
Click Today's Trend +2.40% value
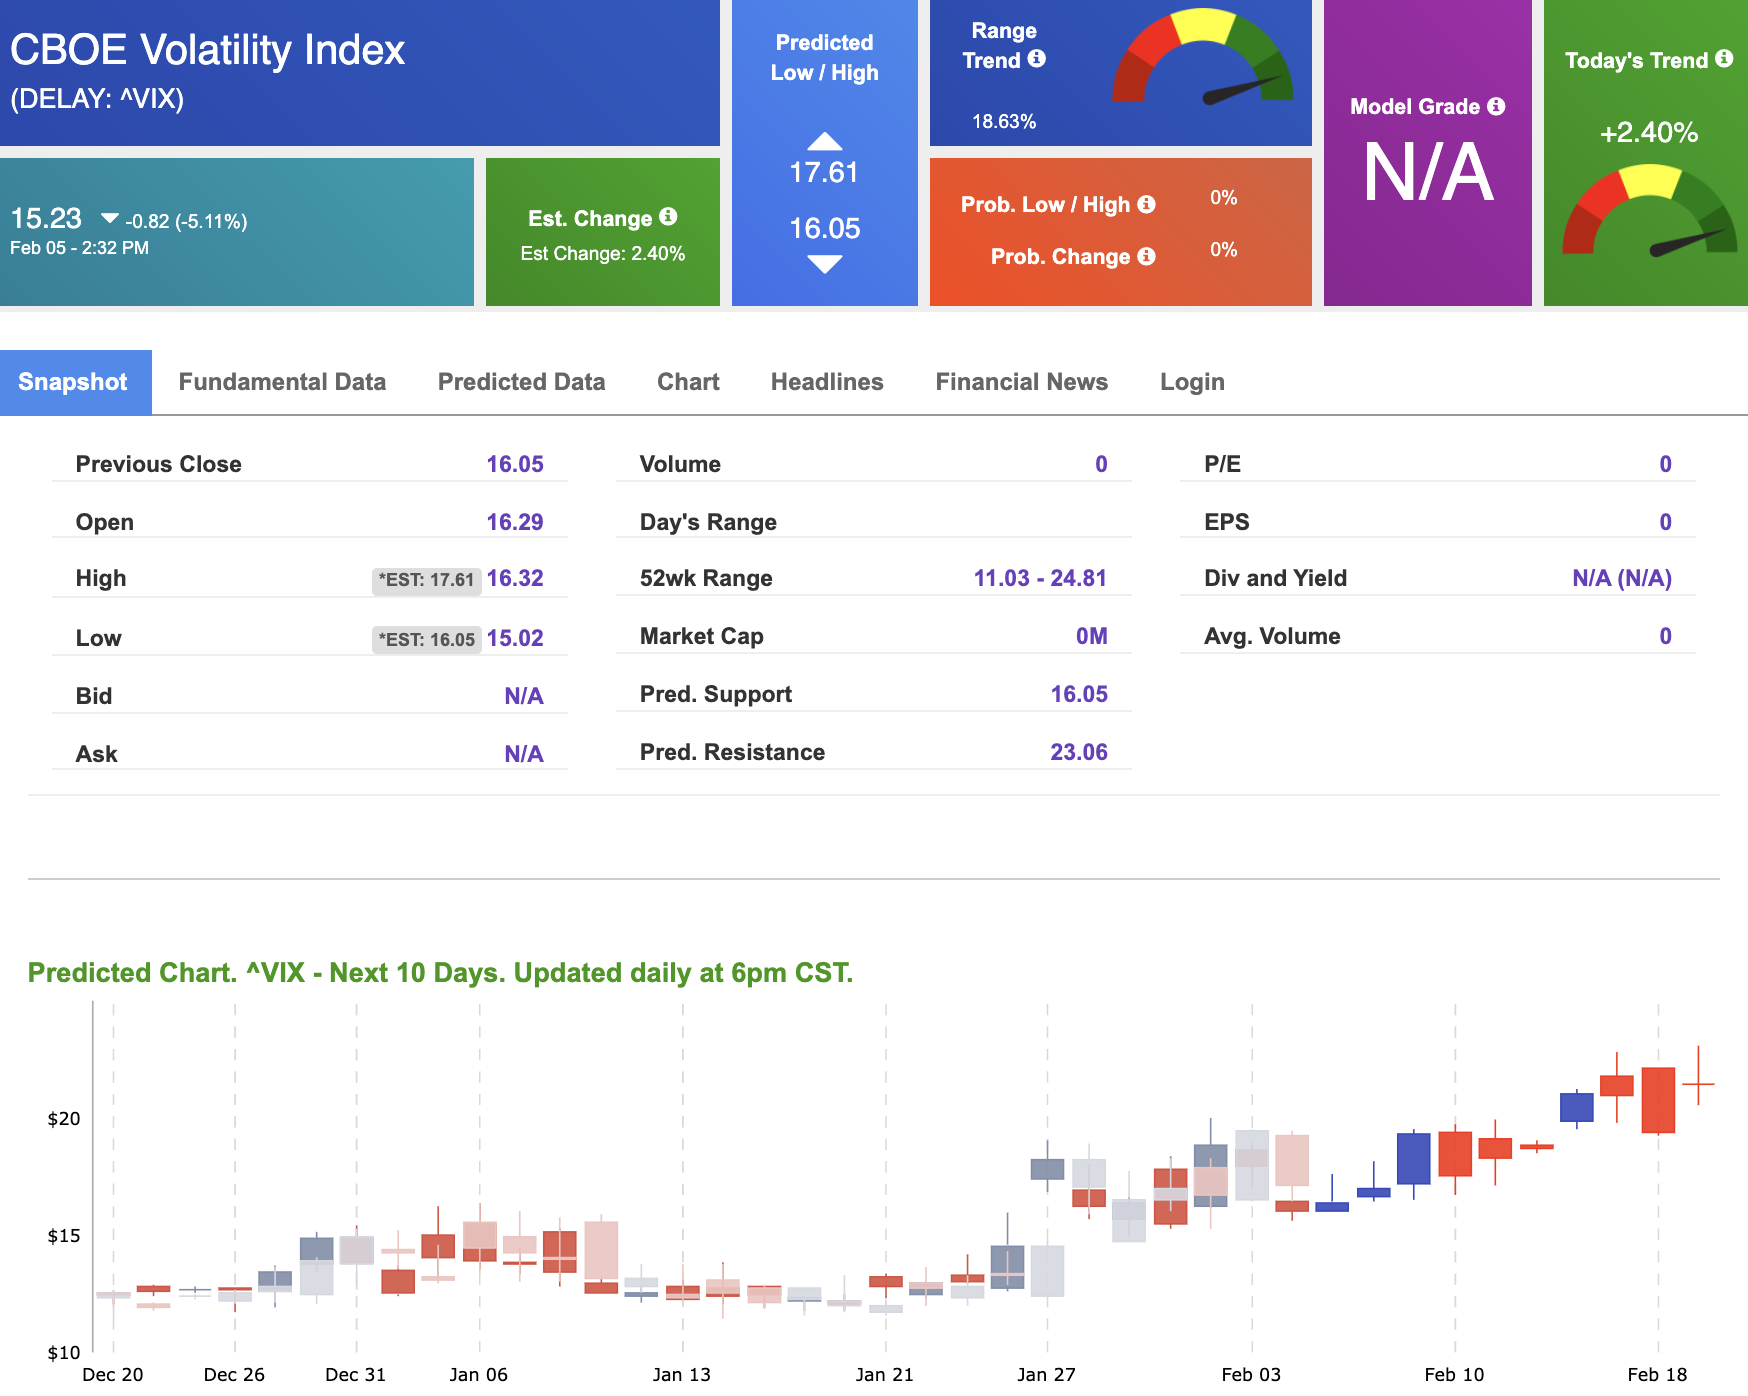(1649, 133)
